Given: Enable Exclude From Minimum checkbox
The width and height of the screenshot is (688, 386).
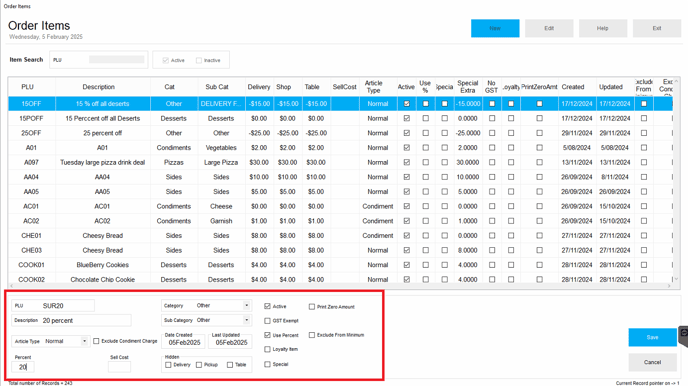Looking at the screenshot, I should pos(312,335).
